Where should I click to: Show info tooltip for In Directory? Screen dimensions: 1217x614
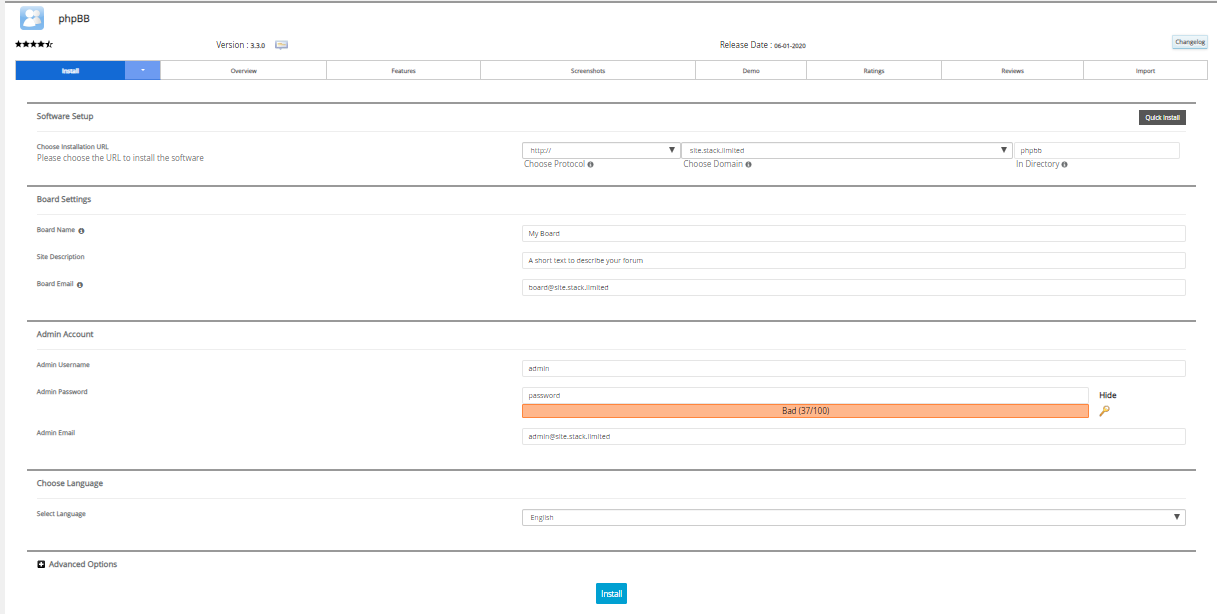1064,164
